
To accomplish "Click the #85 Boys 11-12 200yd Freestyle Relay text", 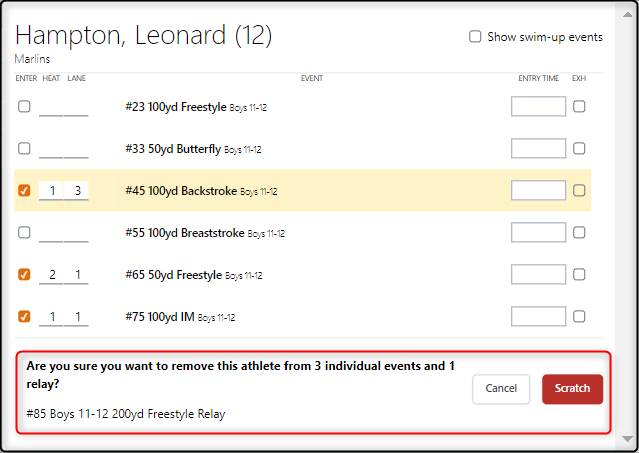I will (x=126, y=414).
